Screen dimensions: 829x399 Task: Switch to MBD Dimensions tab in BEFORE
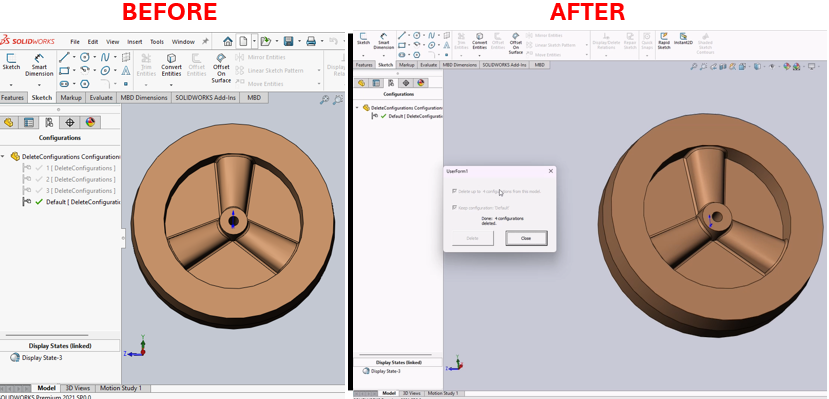[x=144, y=98]
